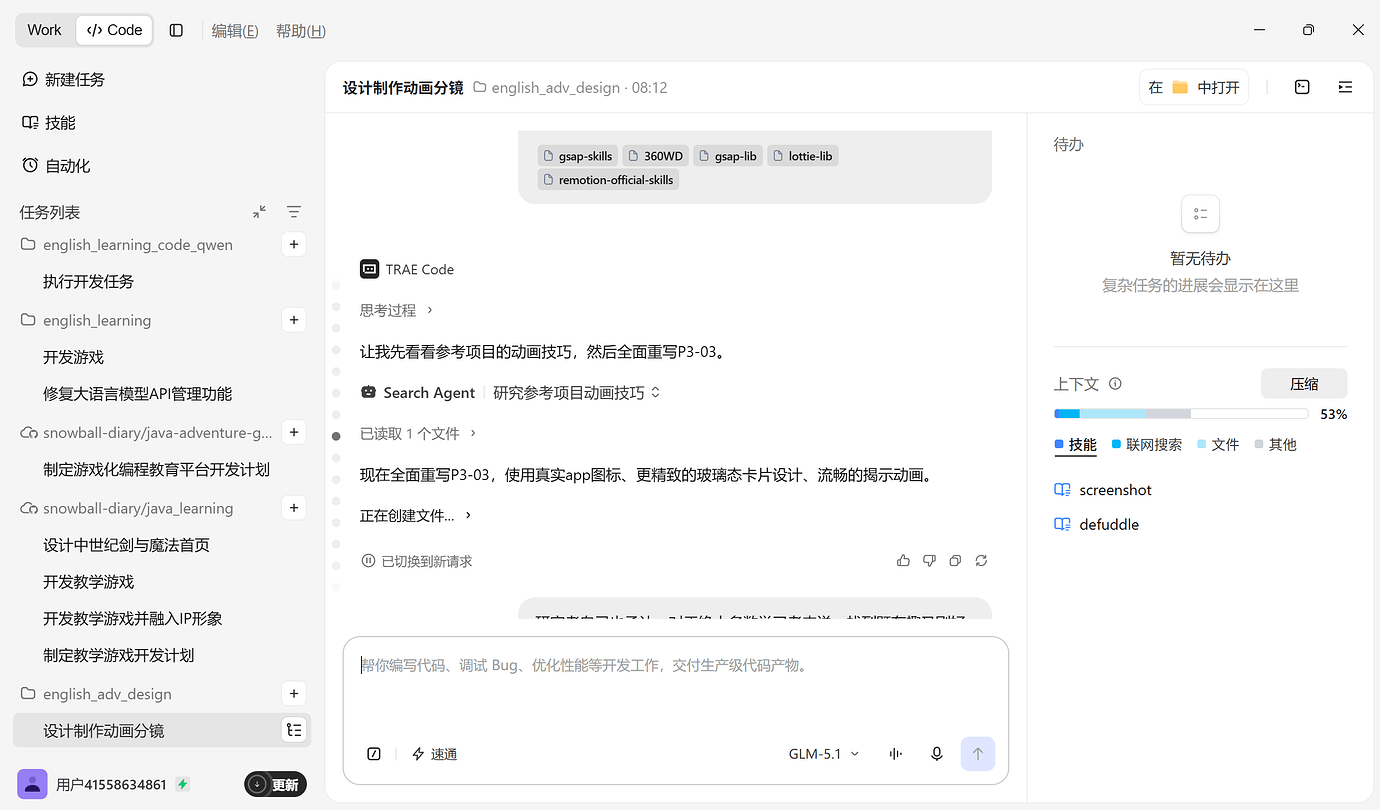The image size is (1380, 810).
Task: Collapse all task list groups icon
Action: click(x=260, y=212)
